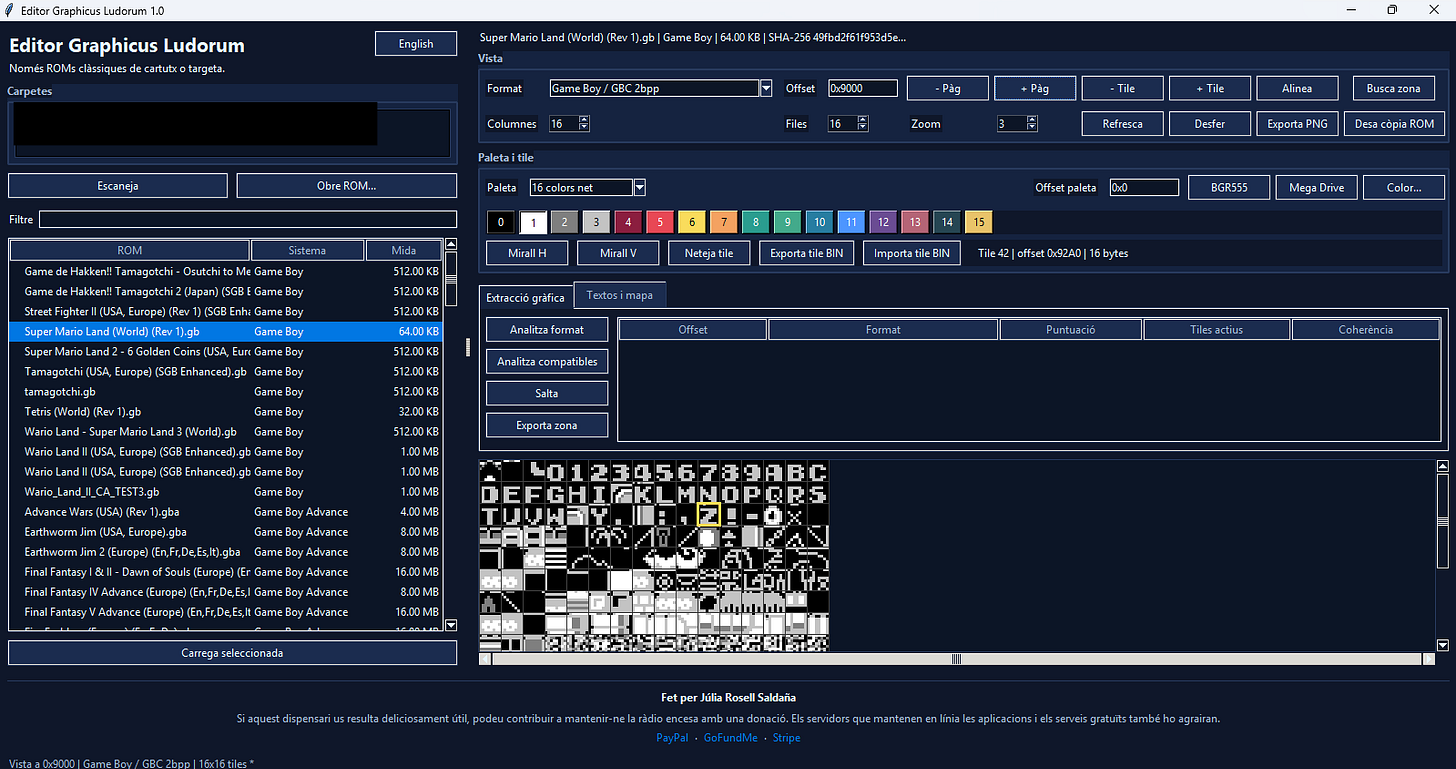The height and width of the screenshot is (769, 1456).
Task: Click the Analitza compatibles button
Action: [547, 361]
